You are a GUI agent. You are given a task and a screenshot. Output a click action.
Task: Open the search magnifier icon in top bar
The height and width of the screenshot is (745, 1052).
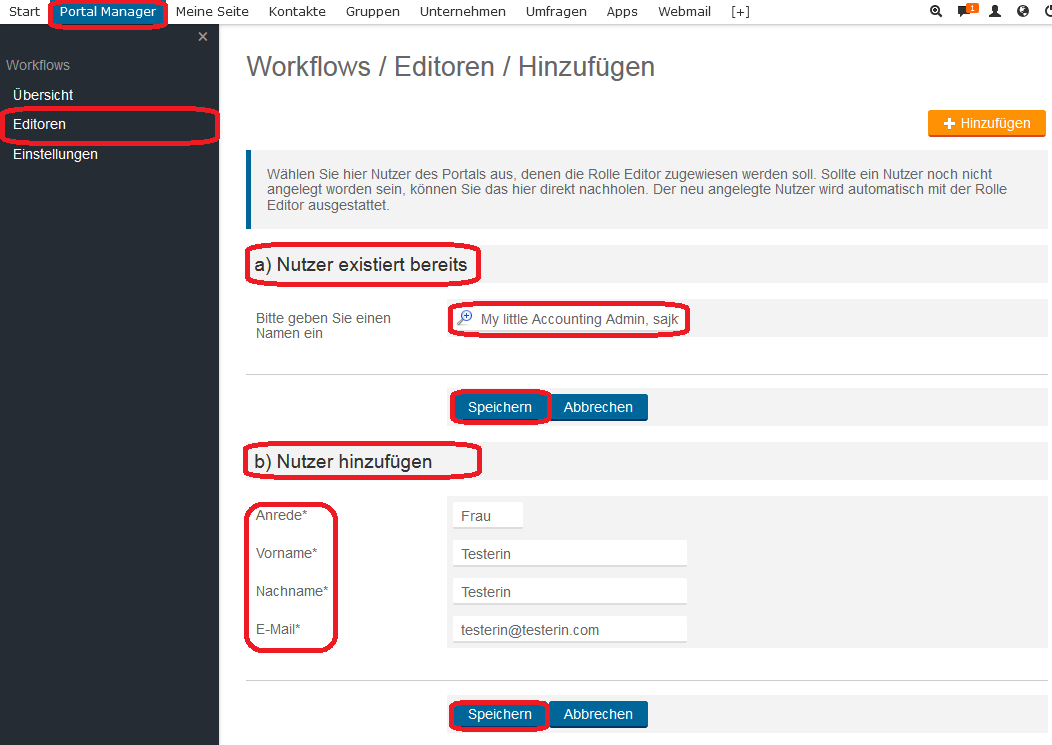(x=936, y=11)
